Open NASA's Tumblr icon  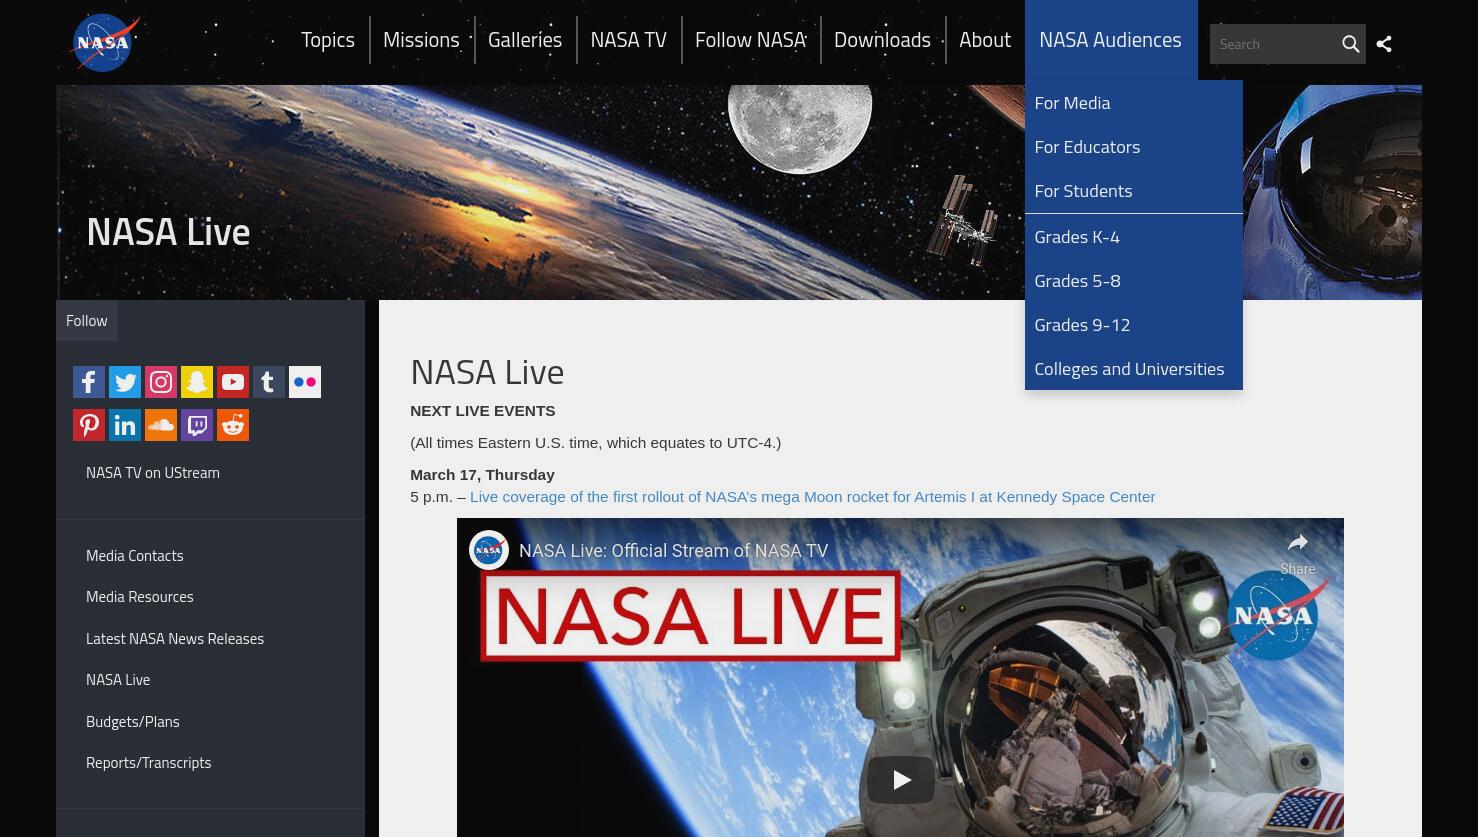click(269, 382)
